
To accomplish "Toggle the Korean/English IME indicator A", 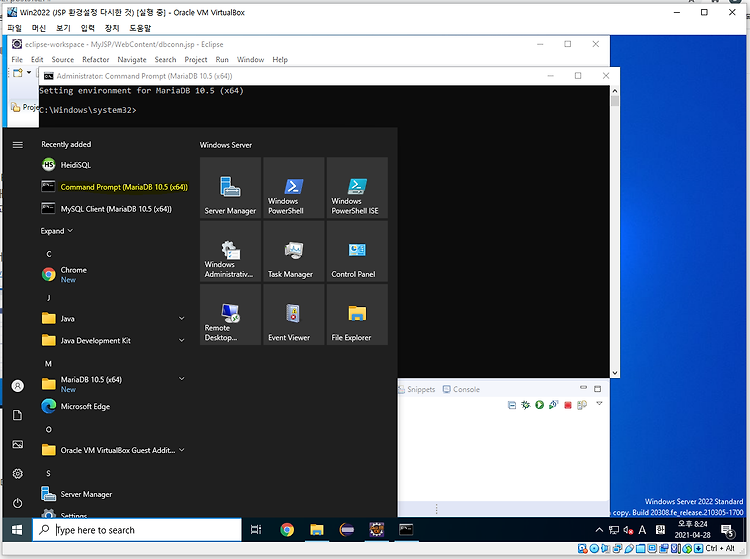I will pos(642,530).
